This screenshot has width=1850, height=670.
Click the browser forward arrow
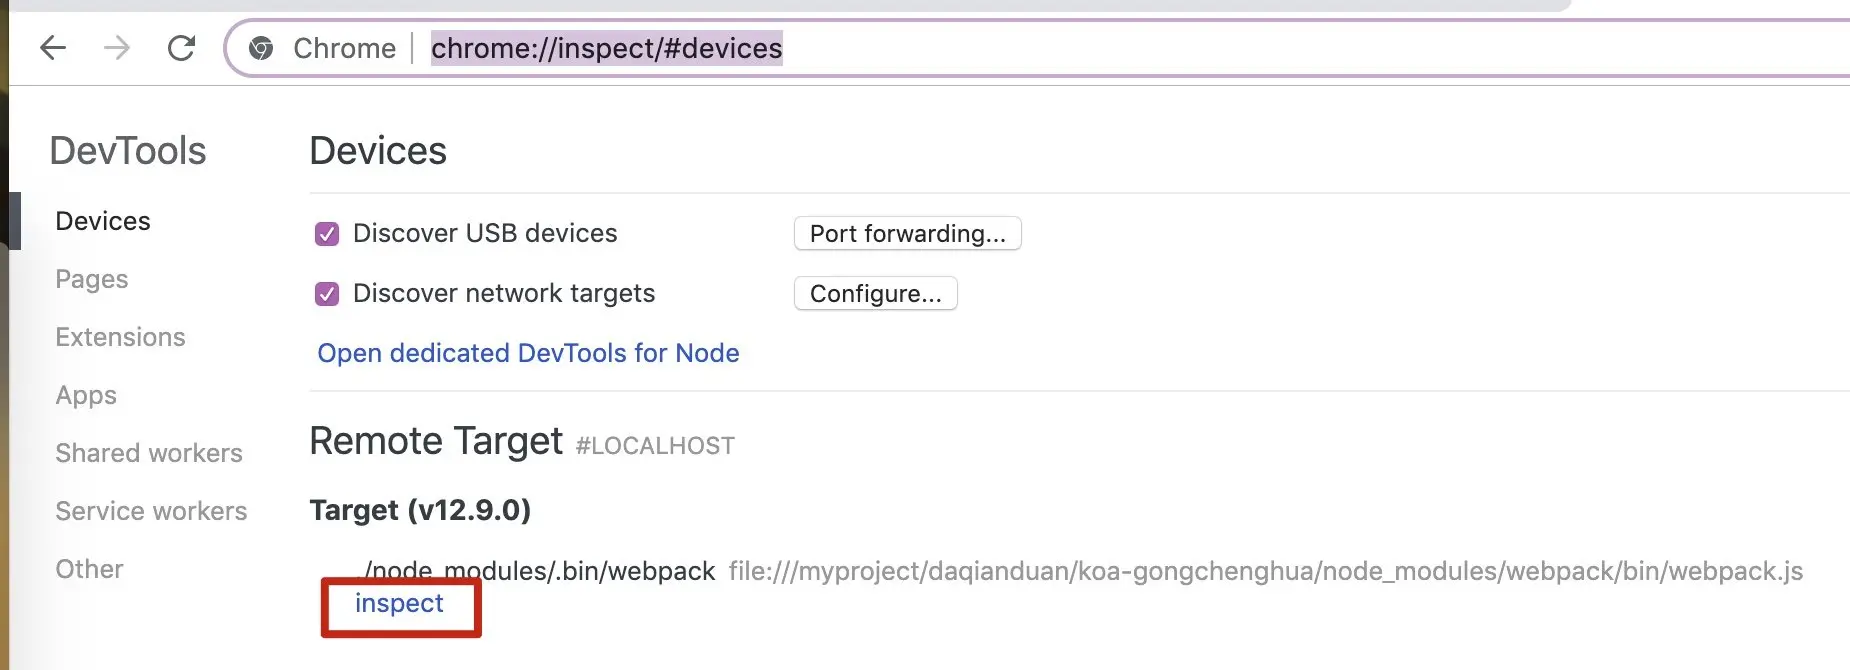click(117, 47)
